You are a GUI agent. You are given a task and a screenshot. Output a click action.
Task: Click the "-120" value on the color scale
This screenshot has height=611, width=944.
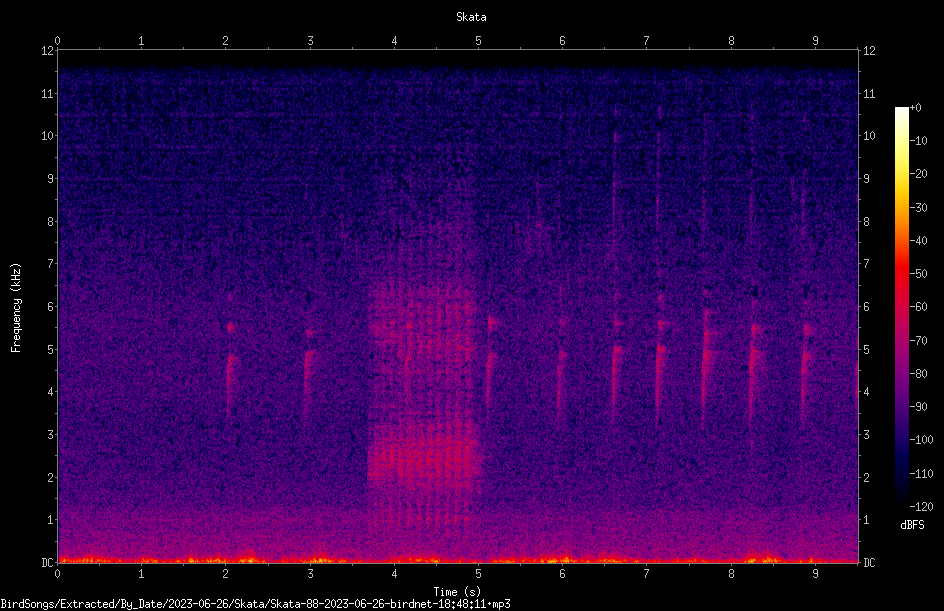tap(921, 507)
